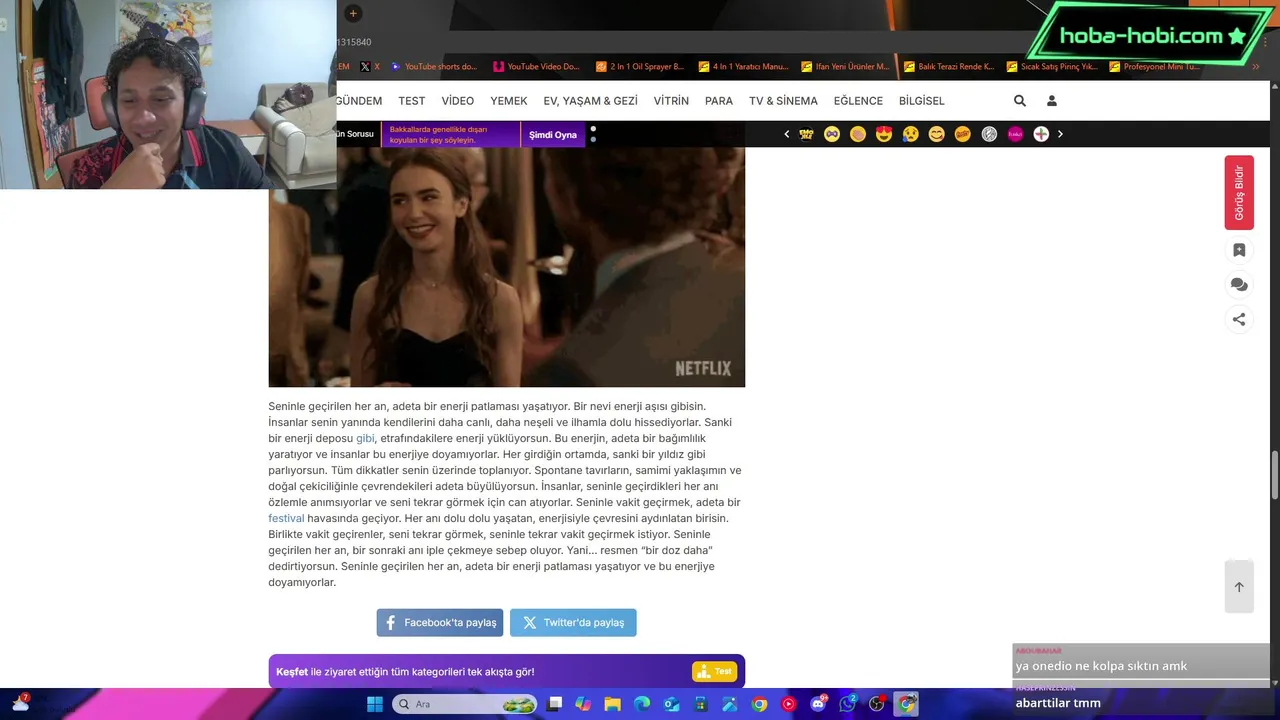Click the Netflix article image
This screenshot has height=720, width=1280.
click(506, 267)
